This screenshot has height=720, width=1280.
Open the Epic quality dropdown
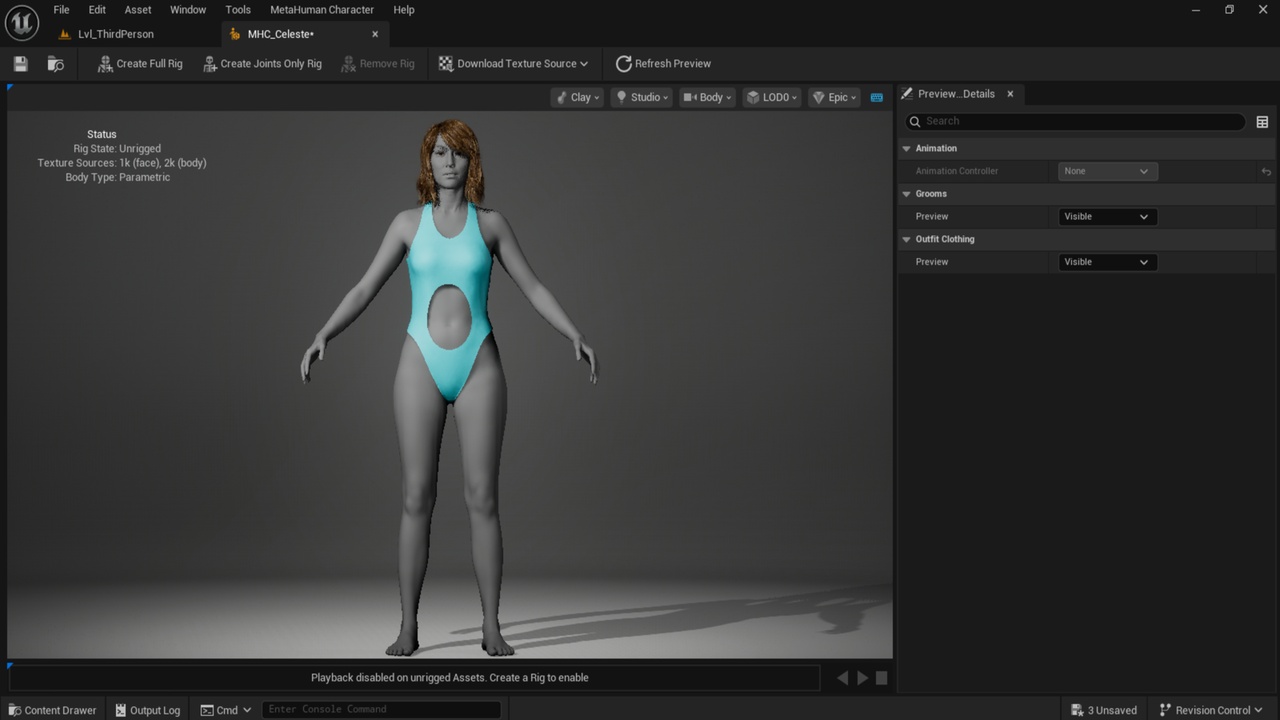click(x=834, y=97)
